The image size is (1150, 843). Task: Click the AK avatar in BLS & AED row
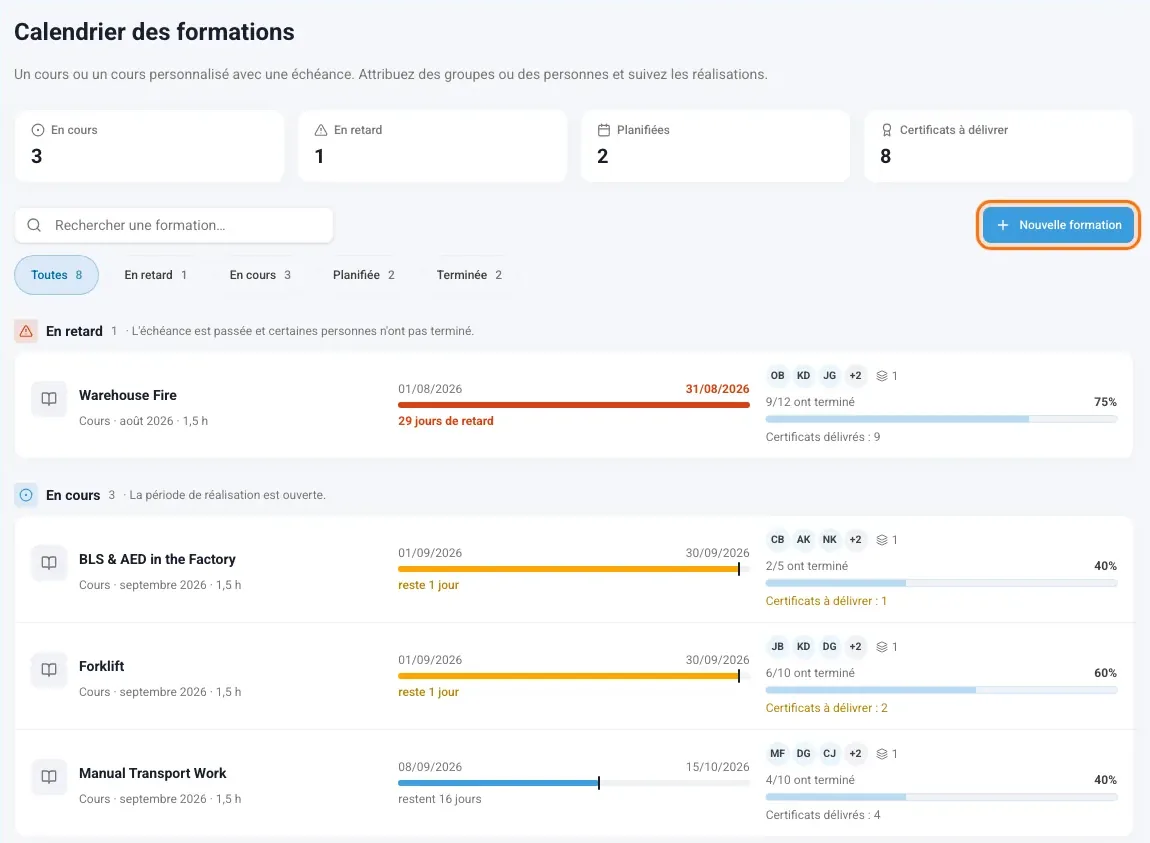804,540
